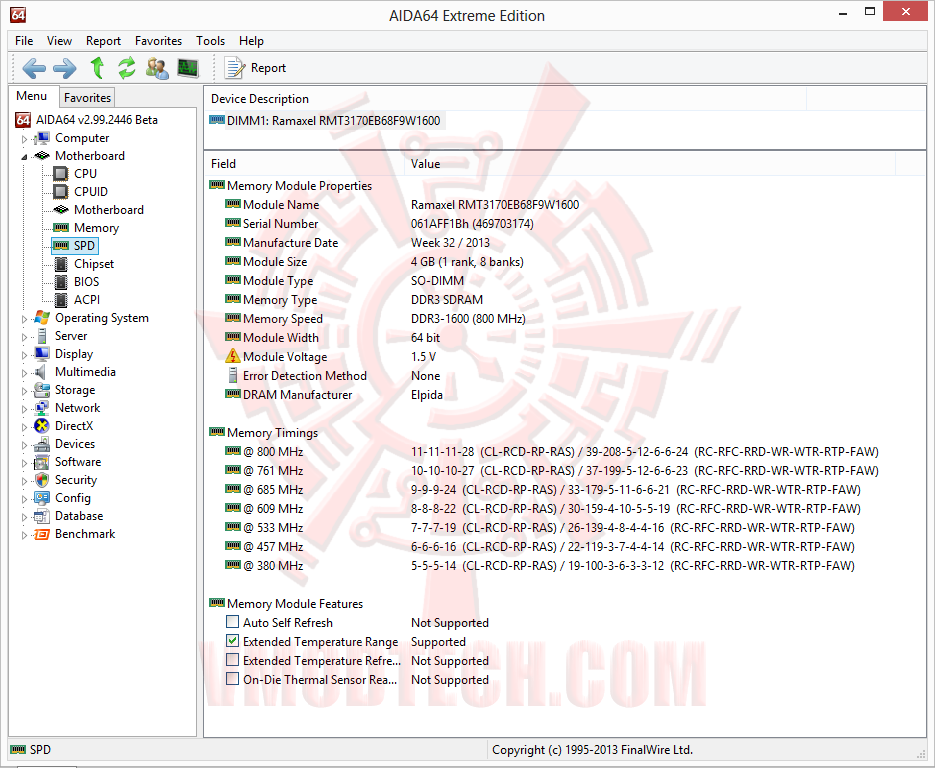Expand the Computer tree node

click(x=24, y=139)
